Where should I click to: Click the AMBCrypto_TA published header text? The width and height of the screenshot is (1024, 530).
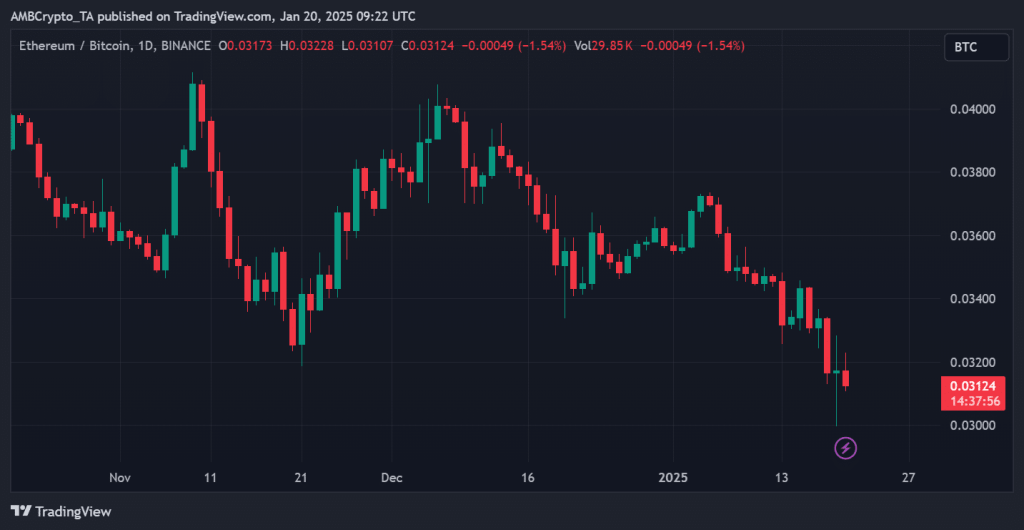click(x=212, y=16)
